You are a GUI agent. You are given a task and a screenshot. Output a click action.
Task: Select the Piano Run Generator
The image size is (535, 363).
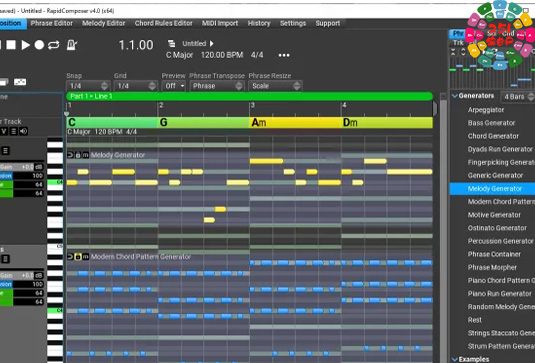[500, 294]
